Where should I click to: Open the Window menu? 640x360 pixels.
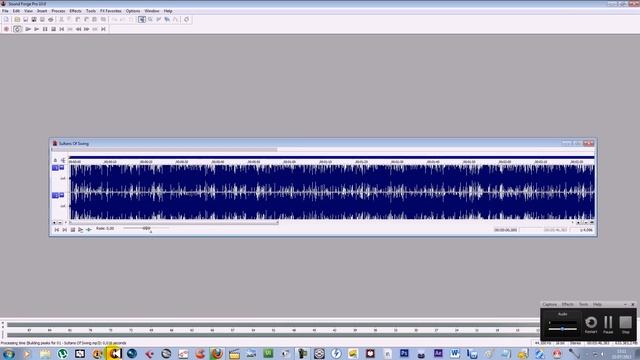click(152, 11)
